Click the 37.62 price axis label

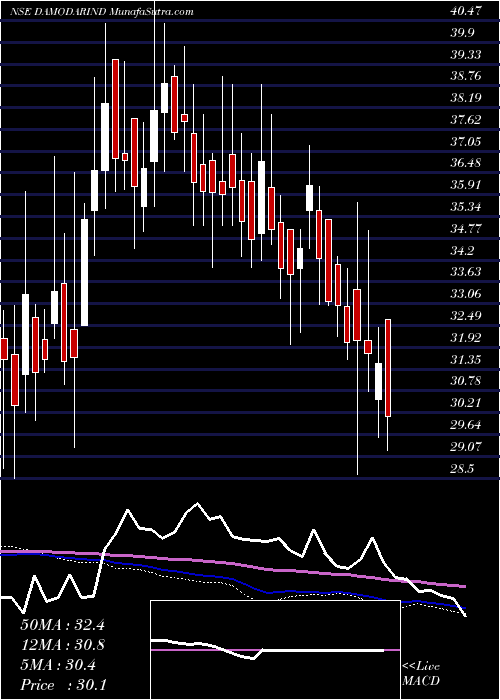(466, 120)
